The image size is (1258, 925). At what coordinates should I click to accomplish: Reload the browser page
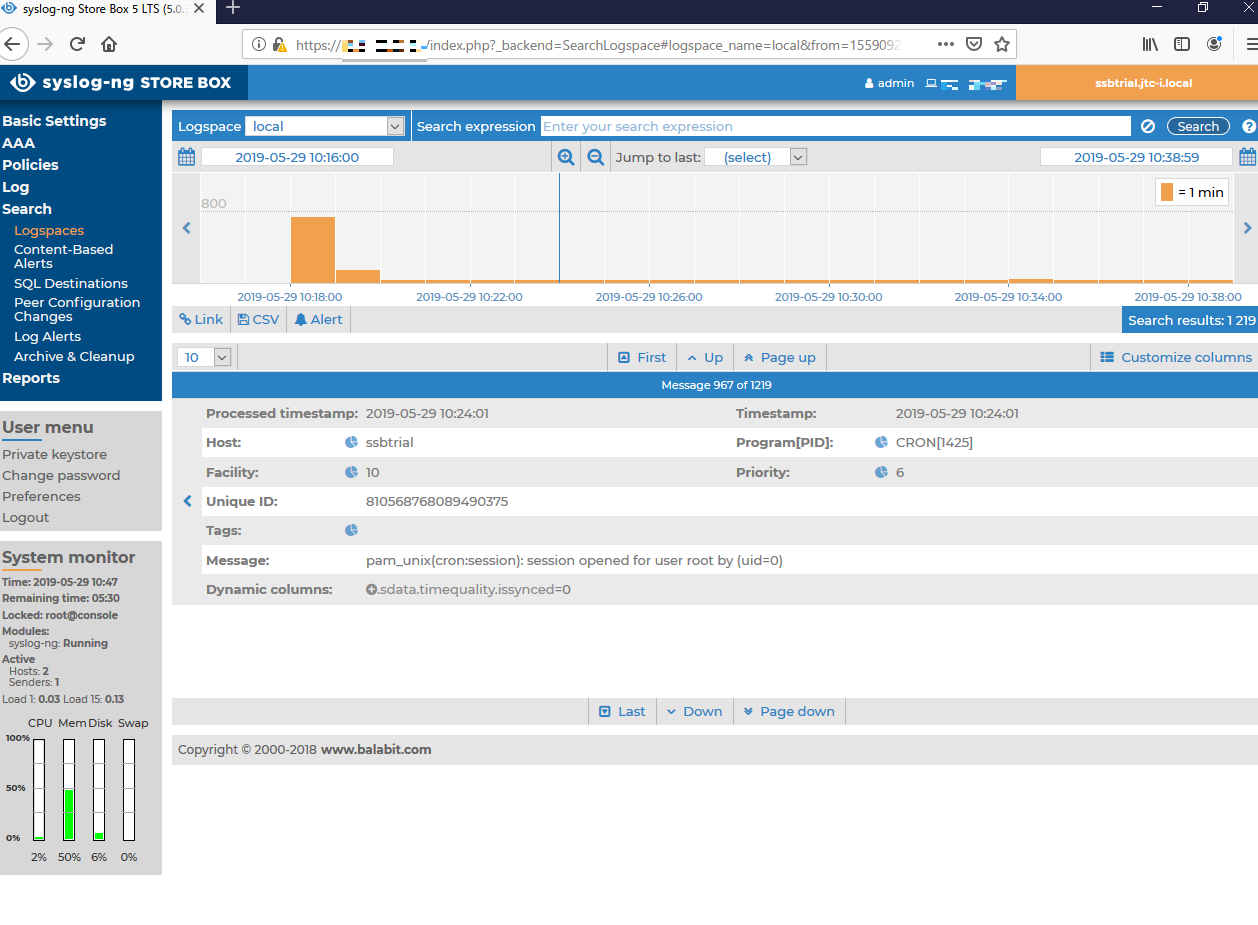pyautogui.click(x=77, y=44)
